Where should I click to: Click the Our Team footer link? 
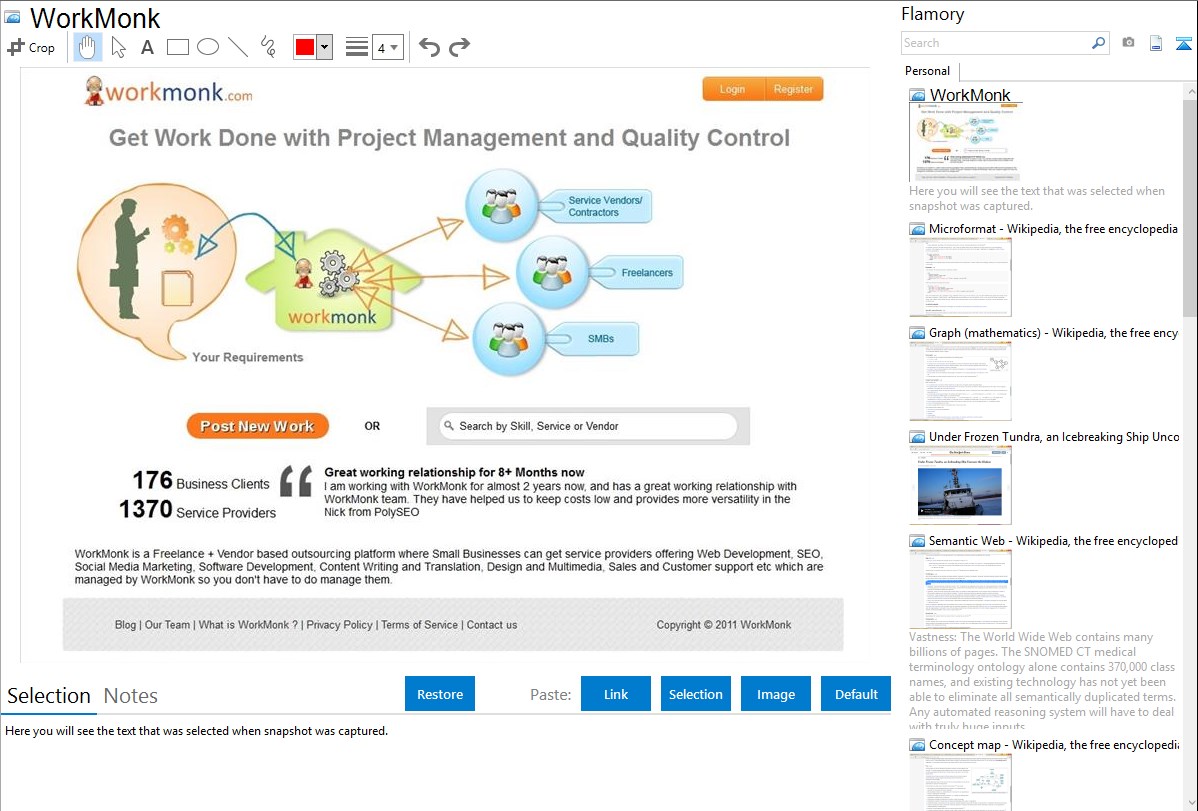click(167, 624)
